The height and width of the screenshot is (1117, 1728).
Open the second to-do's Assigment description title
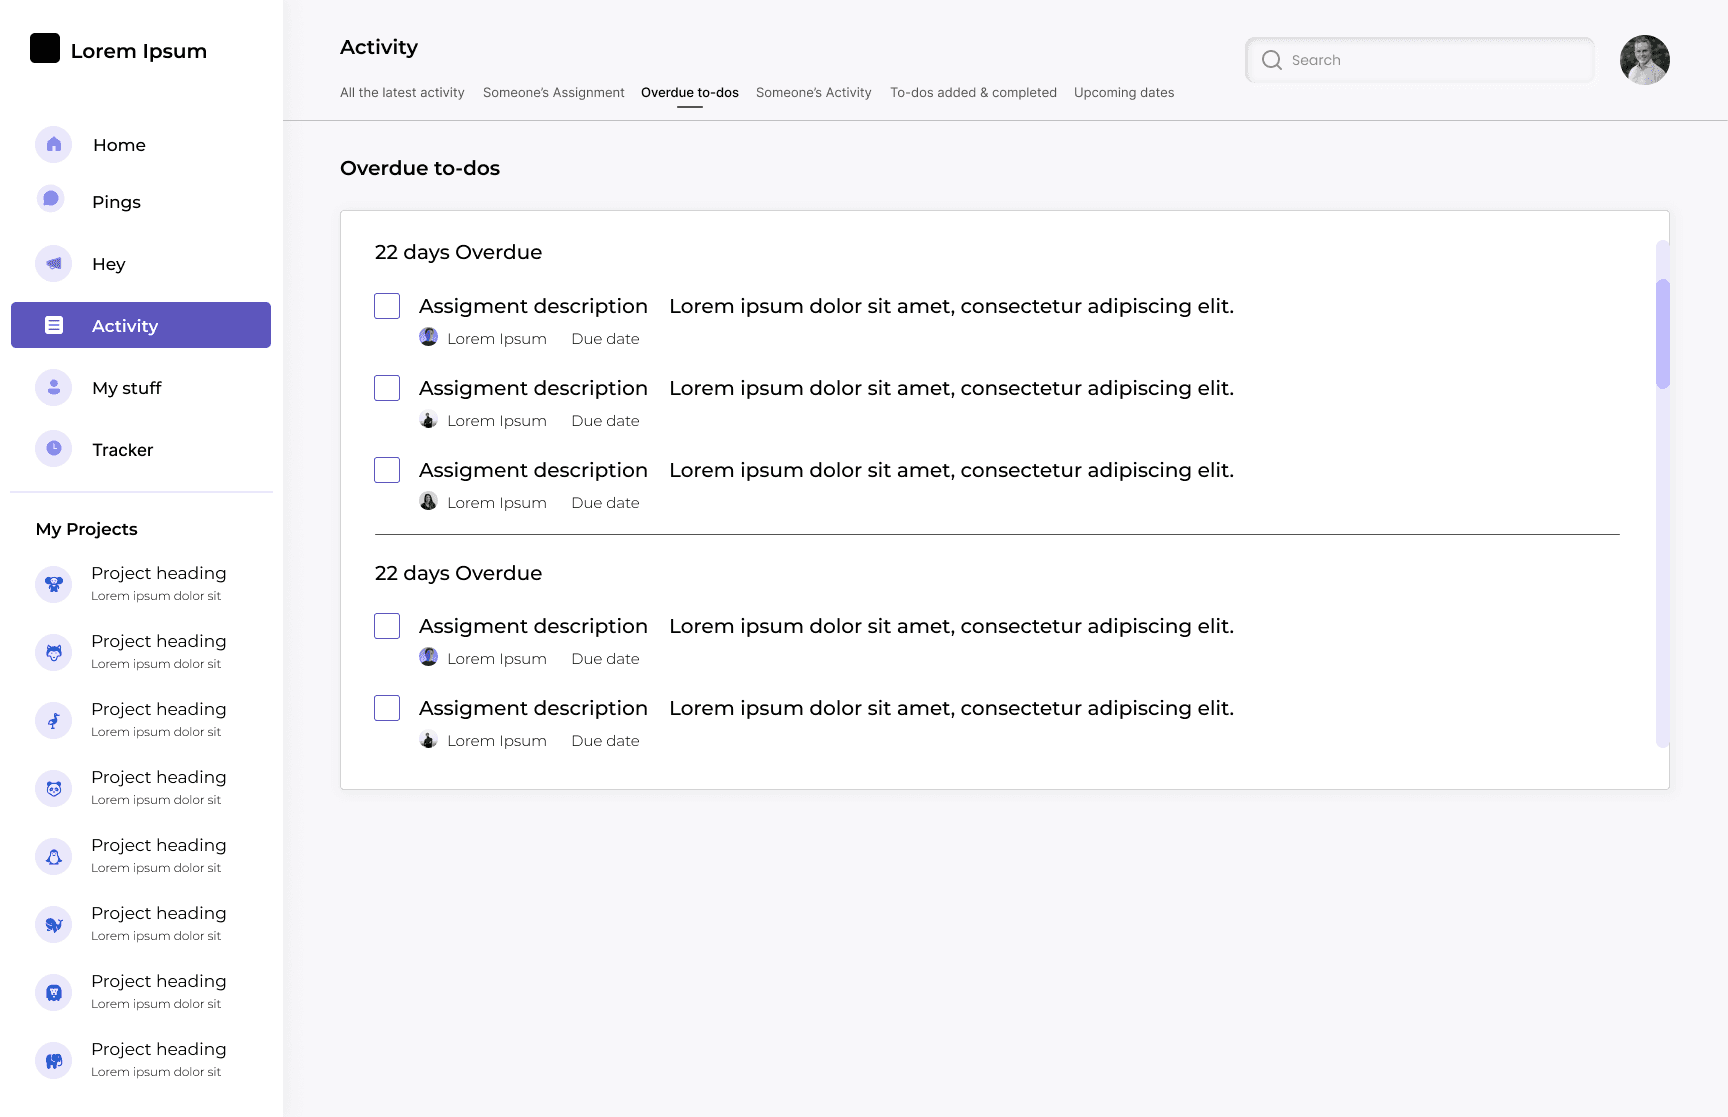click(x=533, y=388)
